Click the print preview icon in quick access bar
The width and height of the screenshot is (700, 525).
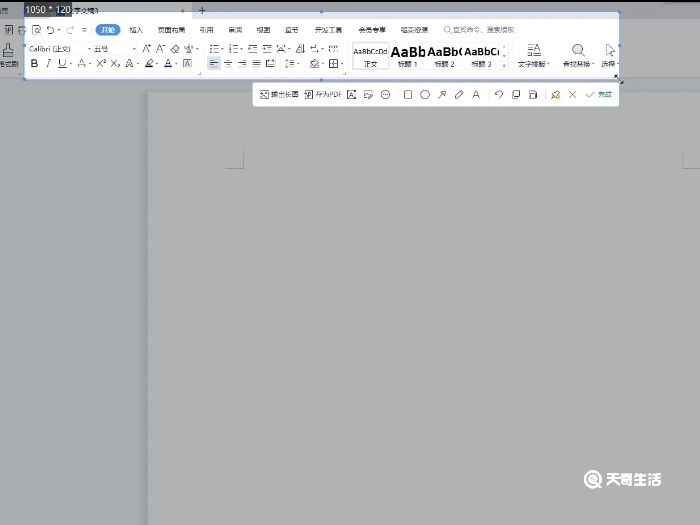click(x=37, y=30)
